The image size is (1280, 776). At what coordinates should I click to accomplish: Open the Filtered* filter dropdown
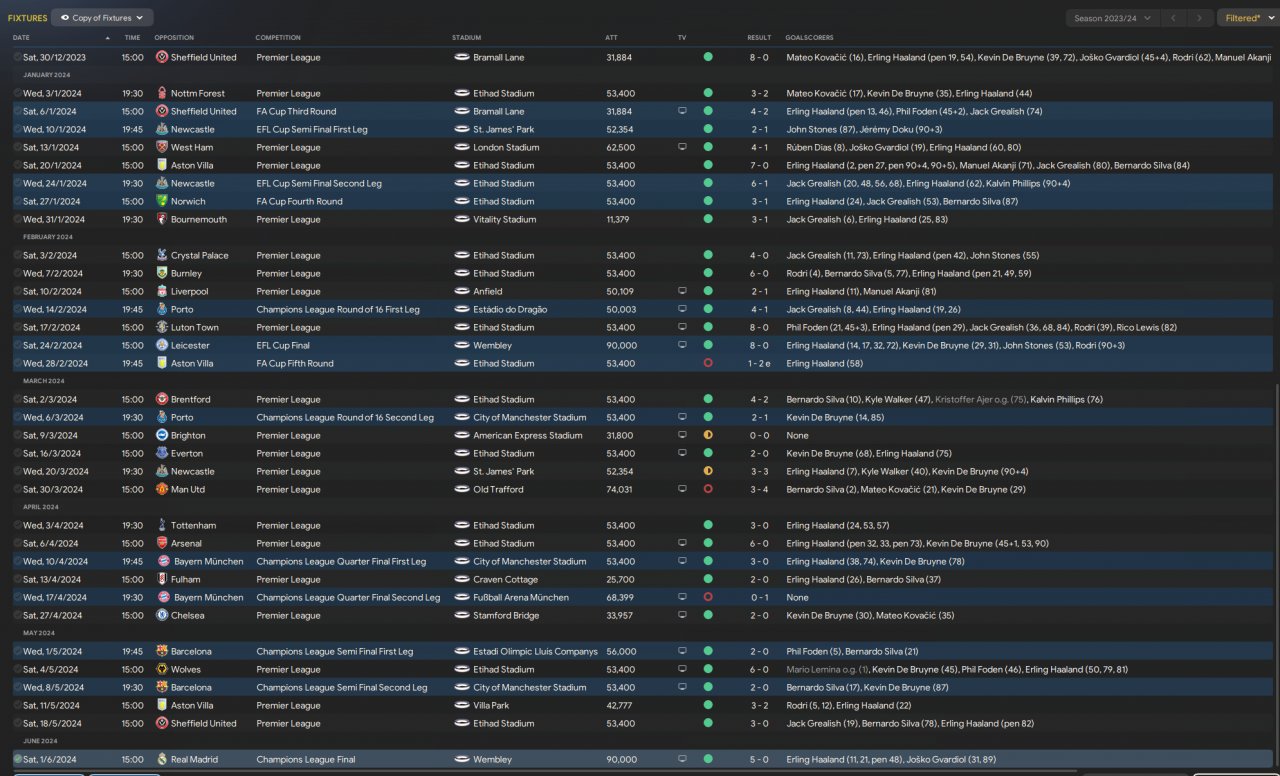click(1247, 18)
